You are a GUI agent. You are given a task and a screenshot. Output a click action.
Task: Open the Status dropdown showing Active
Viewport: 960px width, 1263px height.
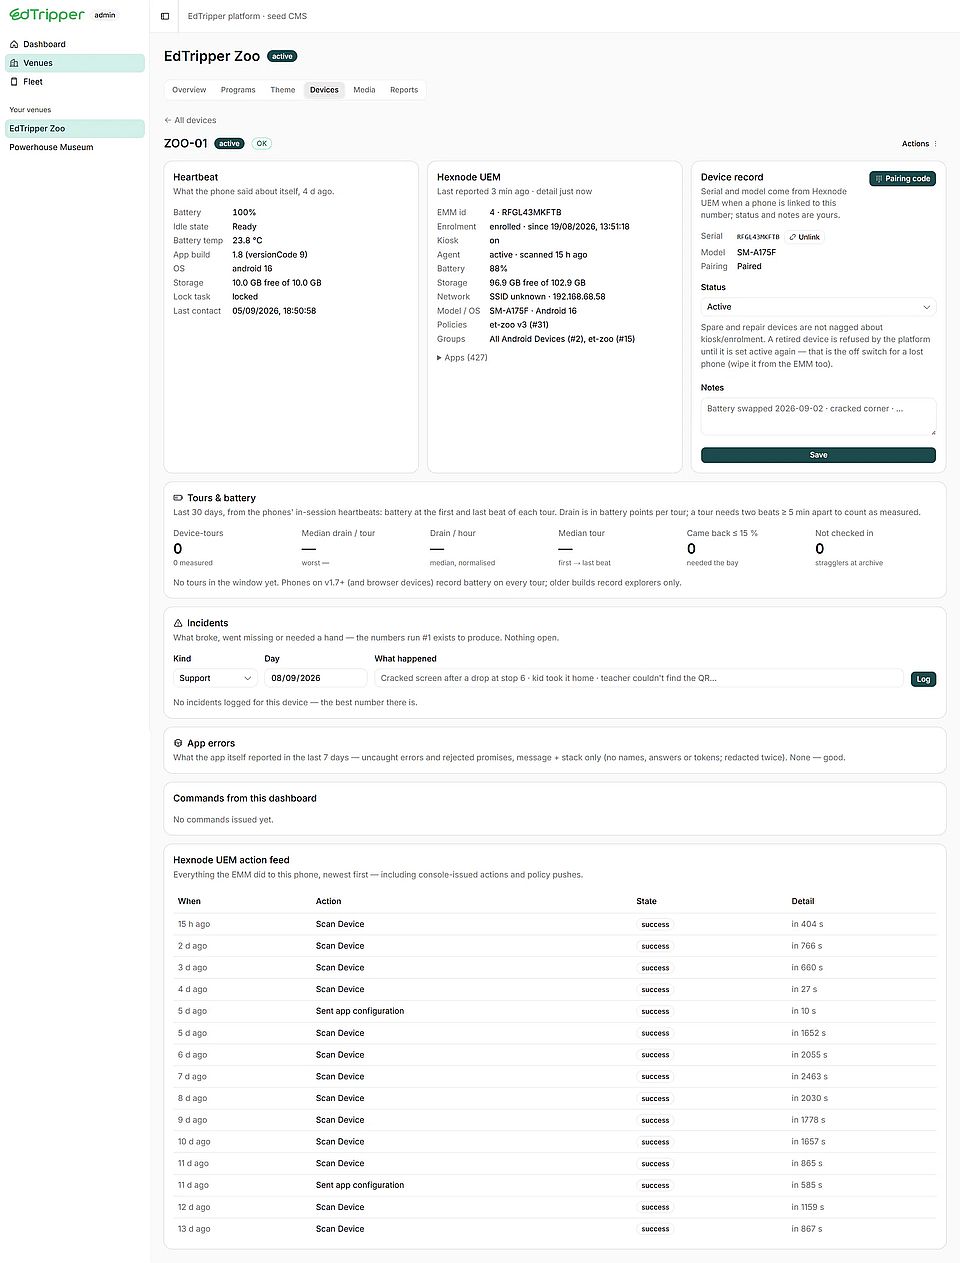pos(818,307)
